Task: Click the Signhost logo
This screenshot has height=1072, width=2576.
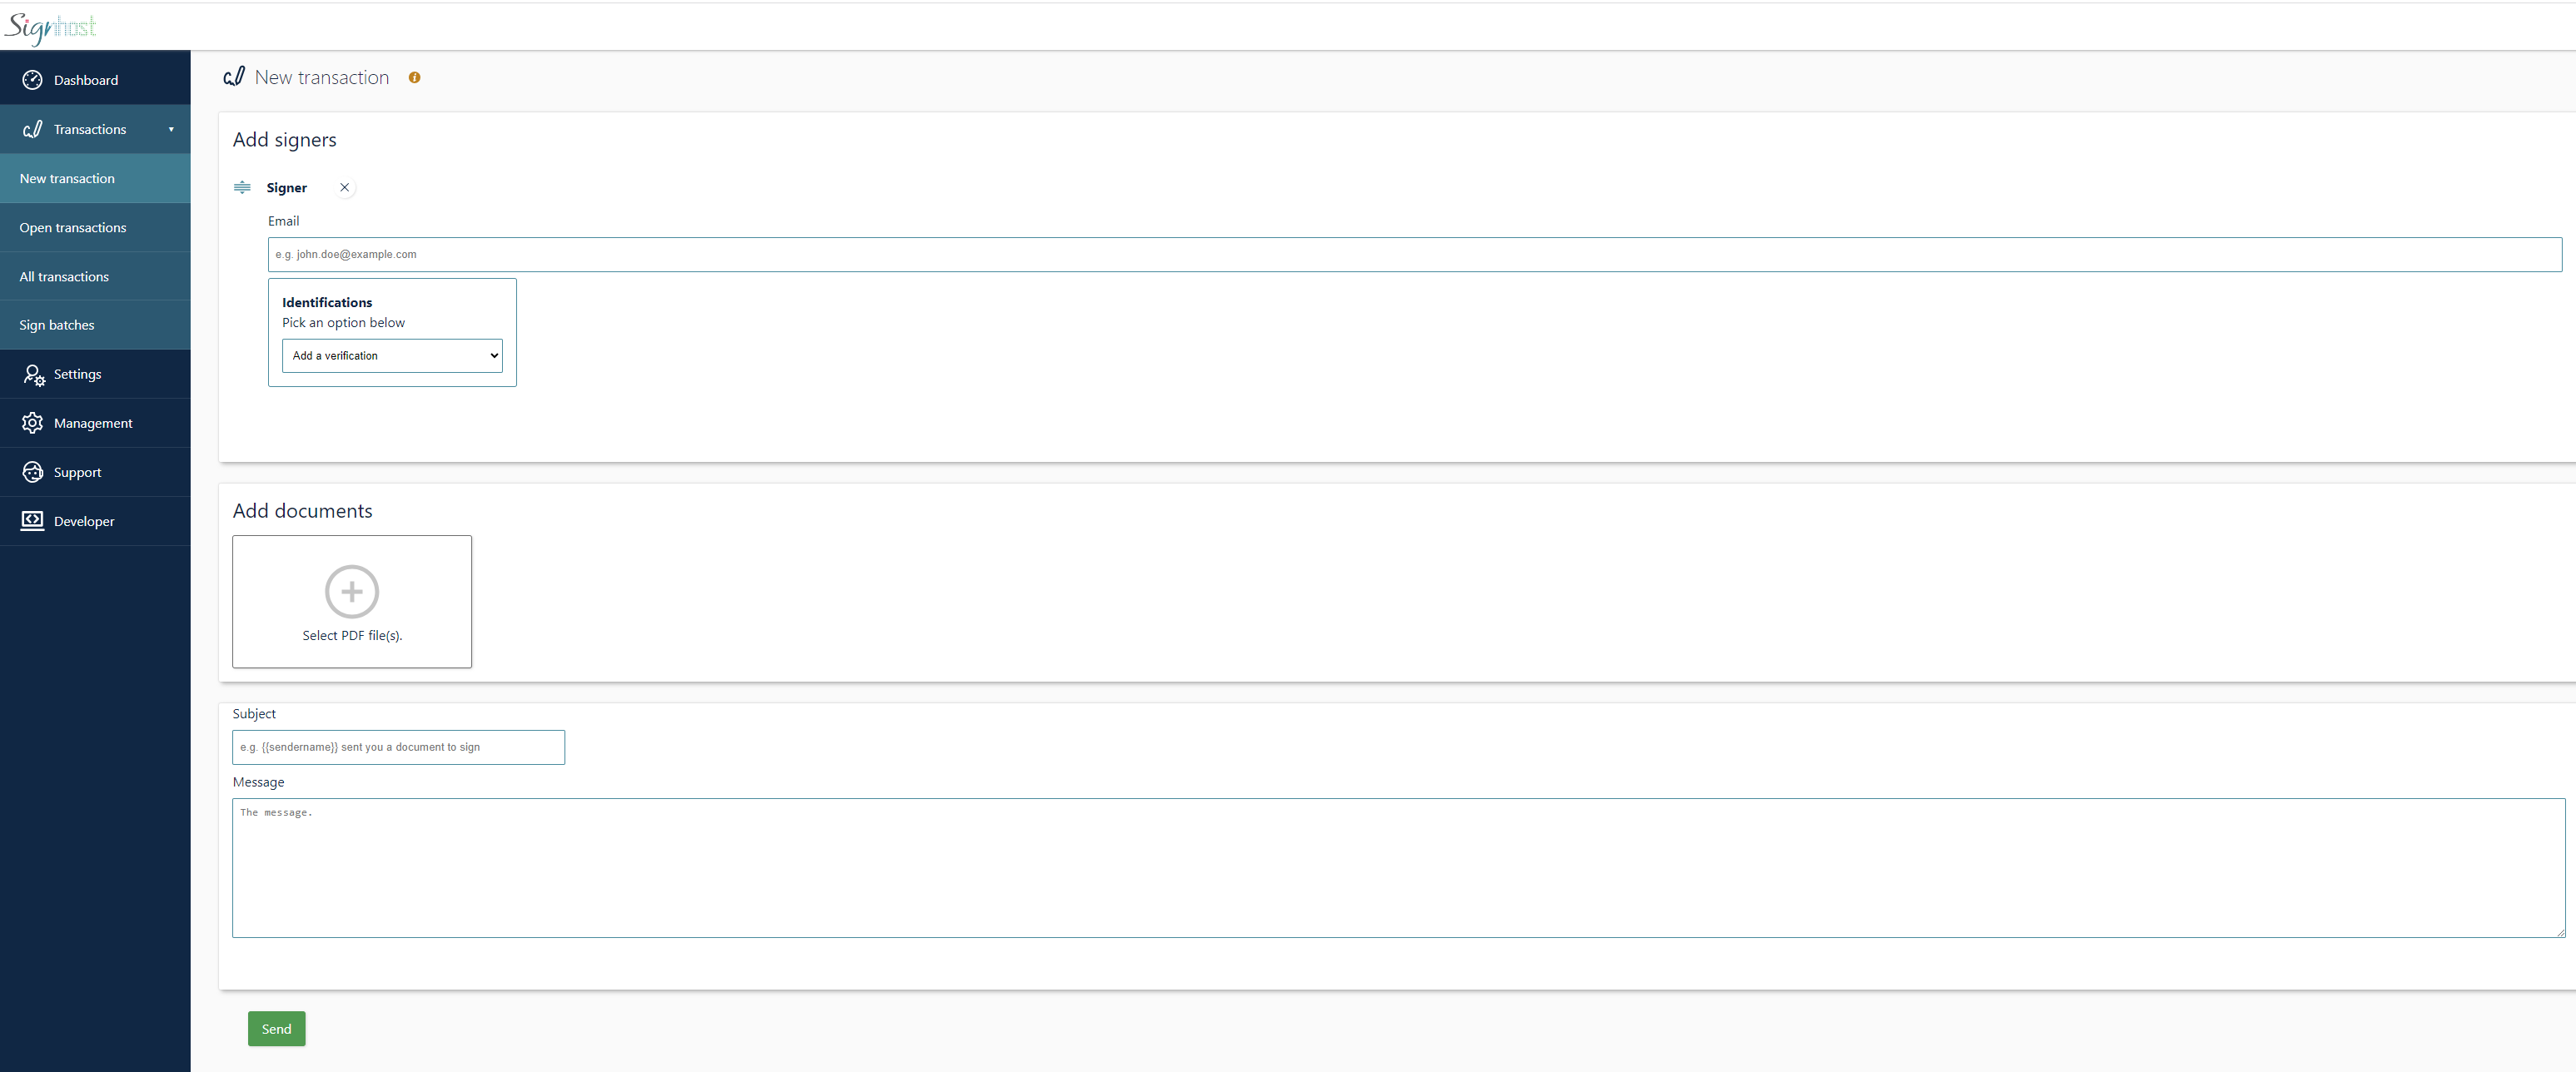Action: pyautogui.click(x=51, y=27)
